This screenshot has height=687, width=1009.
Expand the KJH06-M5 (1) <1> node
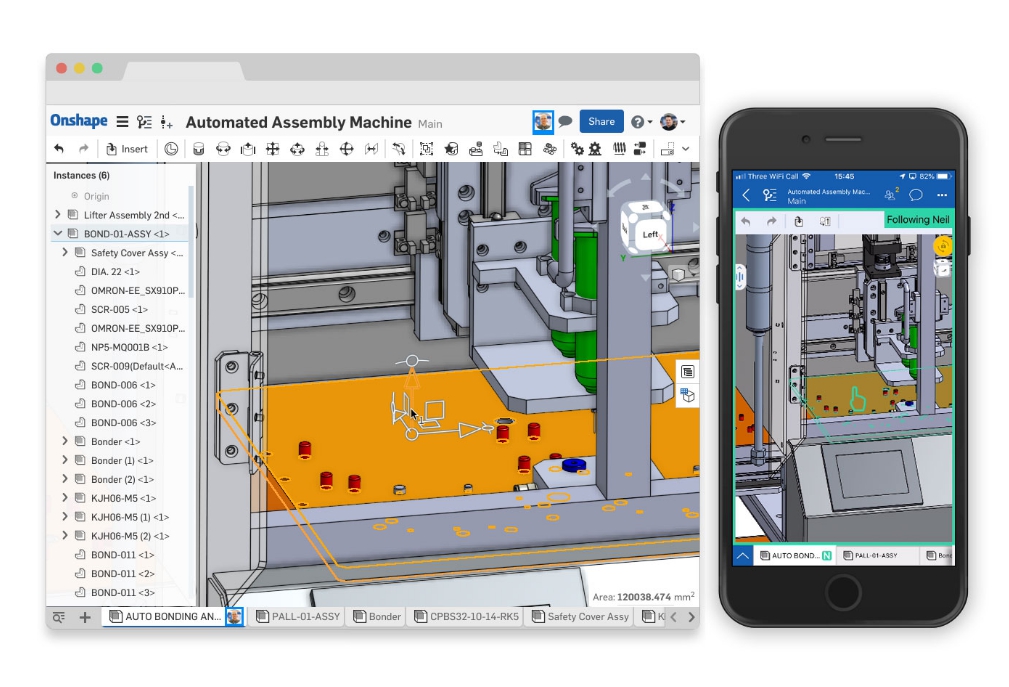click(x=65, y=517)
